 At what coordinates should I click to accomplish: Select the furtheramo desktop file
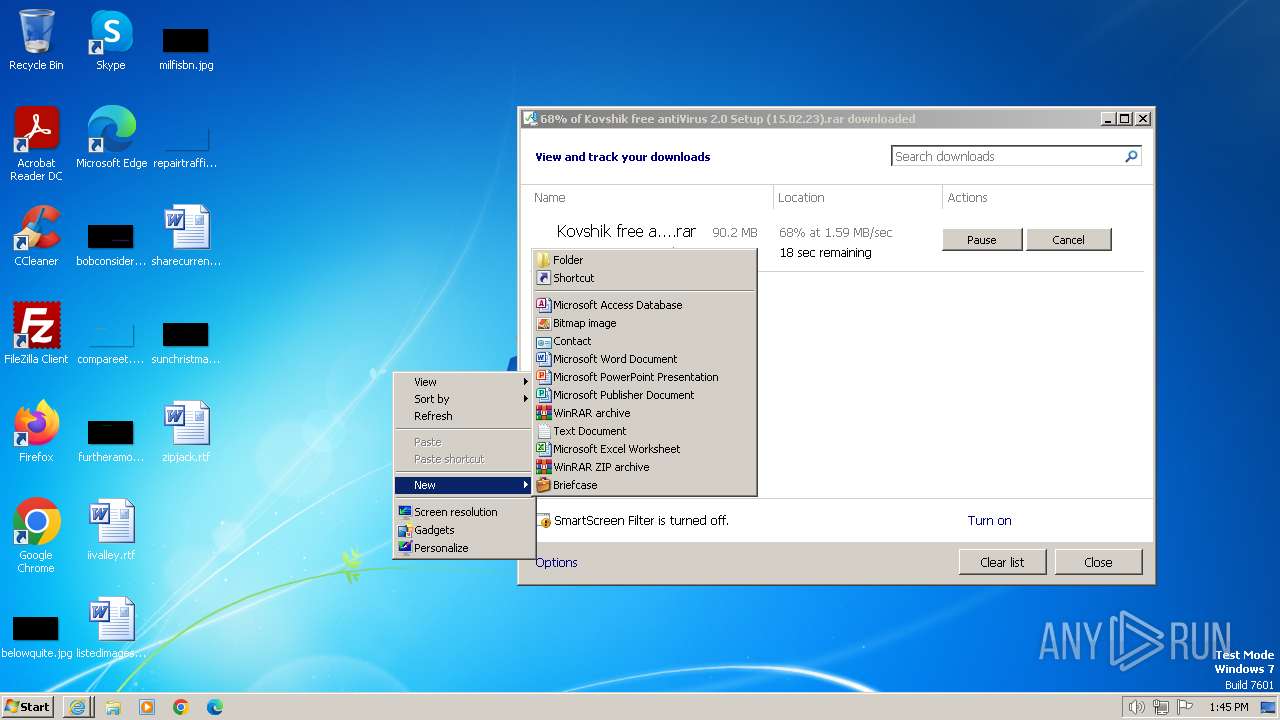111,441
